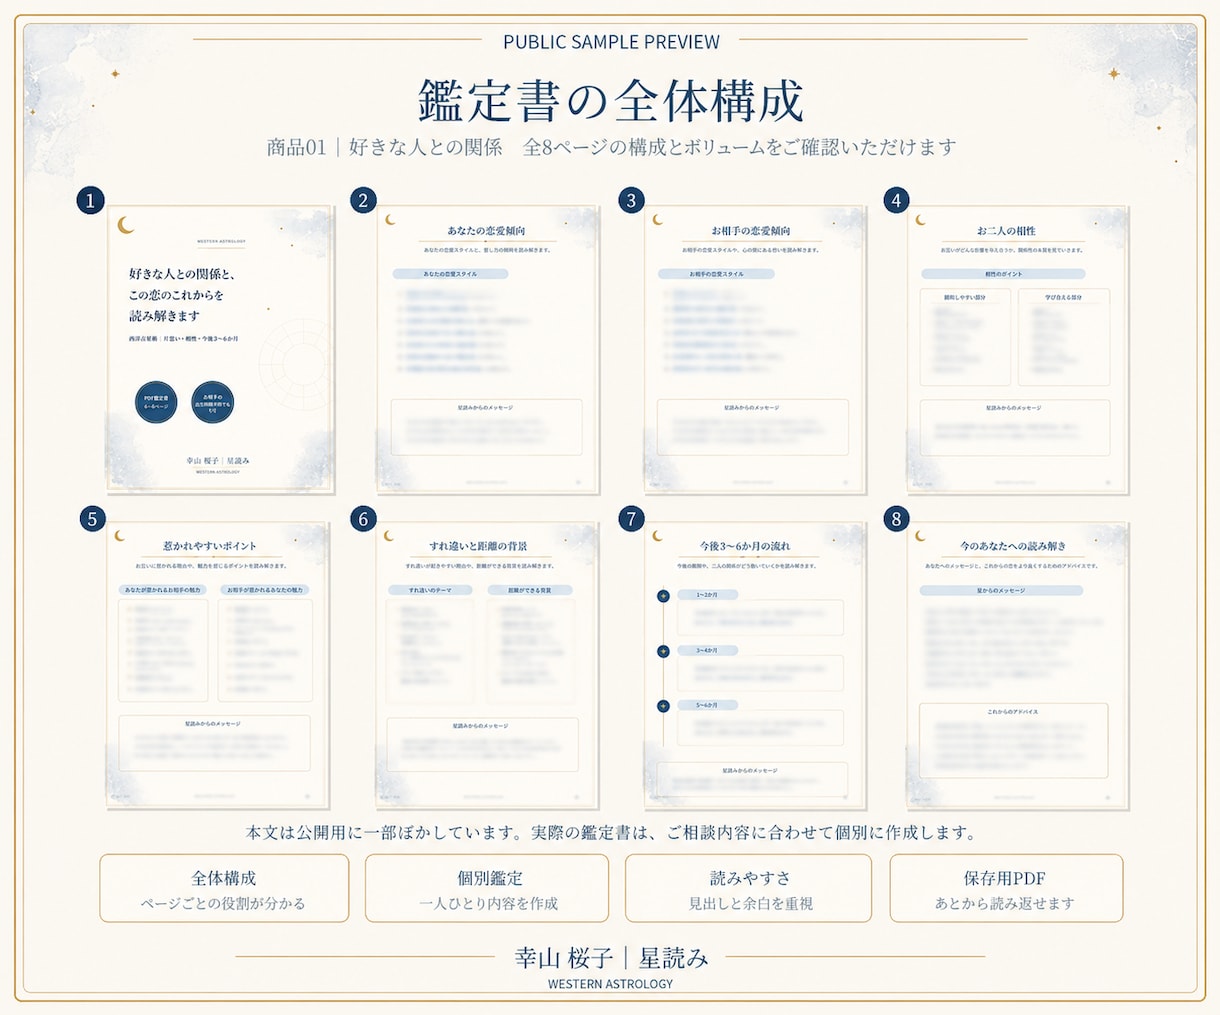Click the moon icon on the 'お相手の恋愛傾向' page
This screenshot has height=1015, width=1220.
657,220
